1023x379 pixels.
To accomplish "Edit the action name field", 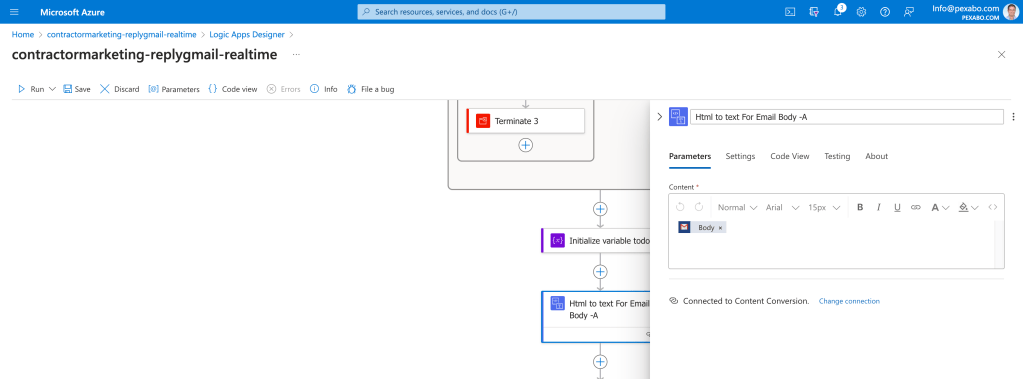I will click(846, 117).
